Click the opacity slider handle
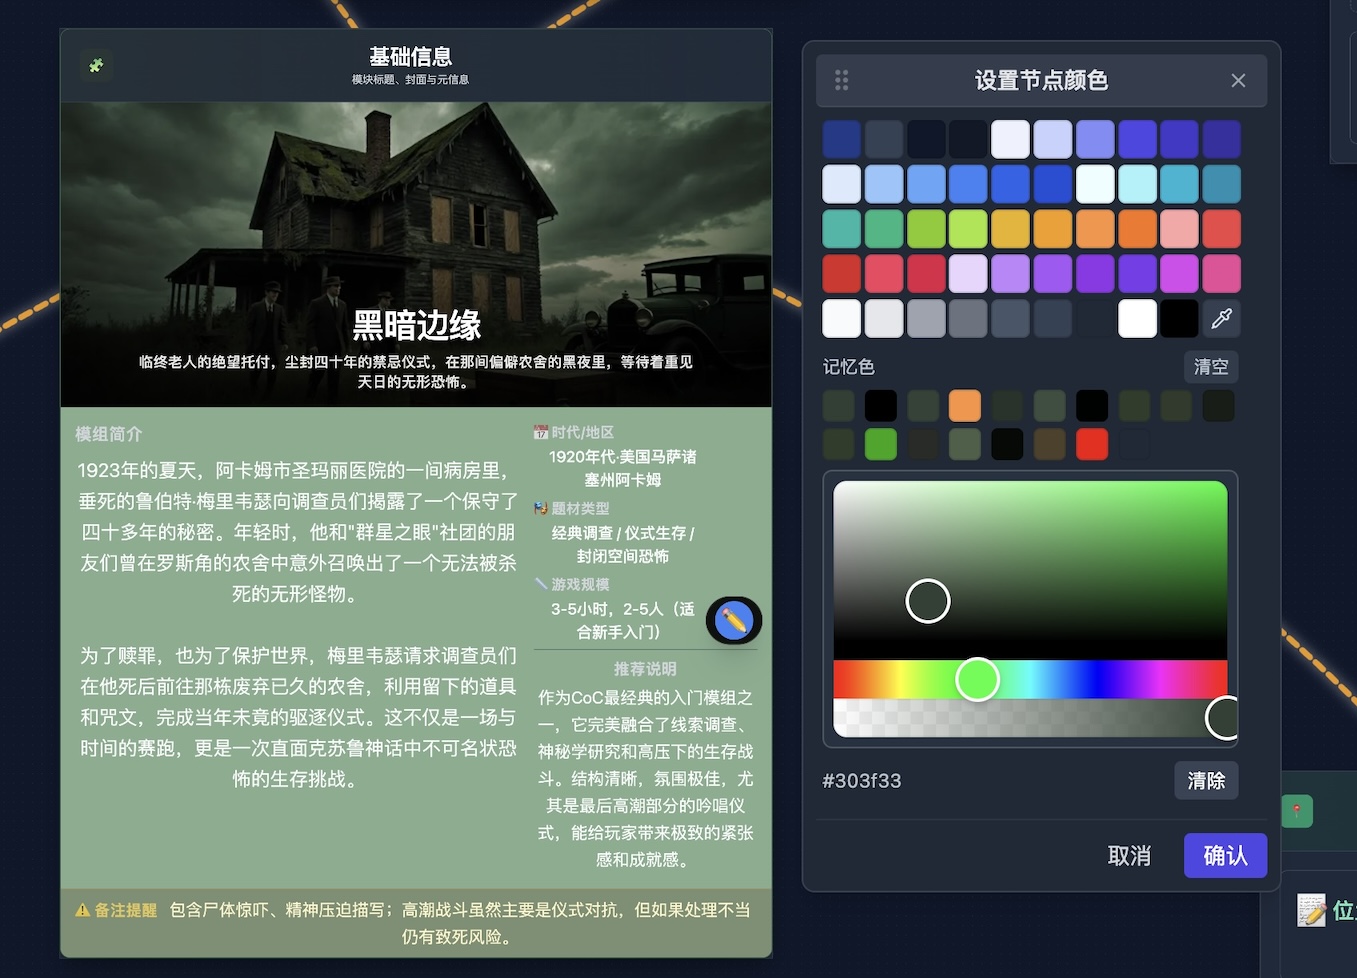Image resolution: width=1357 pixels, height=978 pixels. 1224,717
